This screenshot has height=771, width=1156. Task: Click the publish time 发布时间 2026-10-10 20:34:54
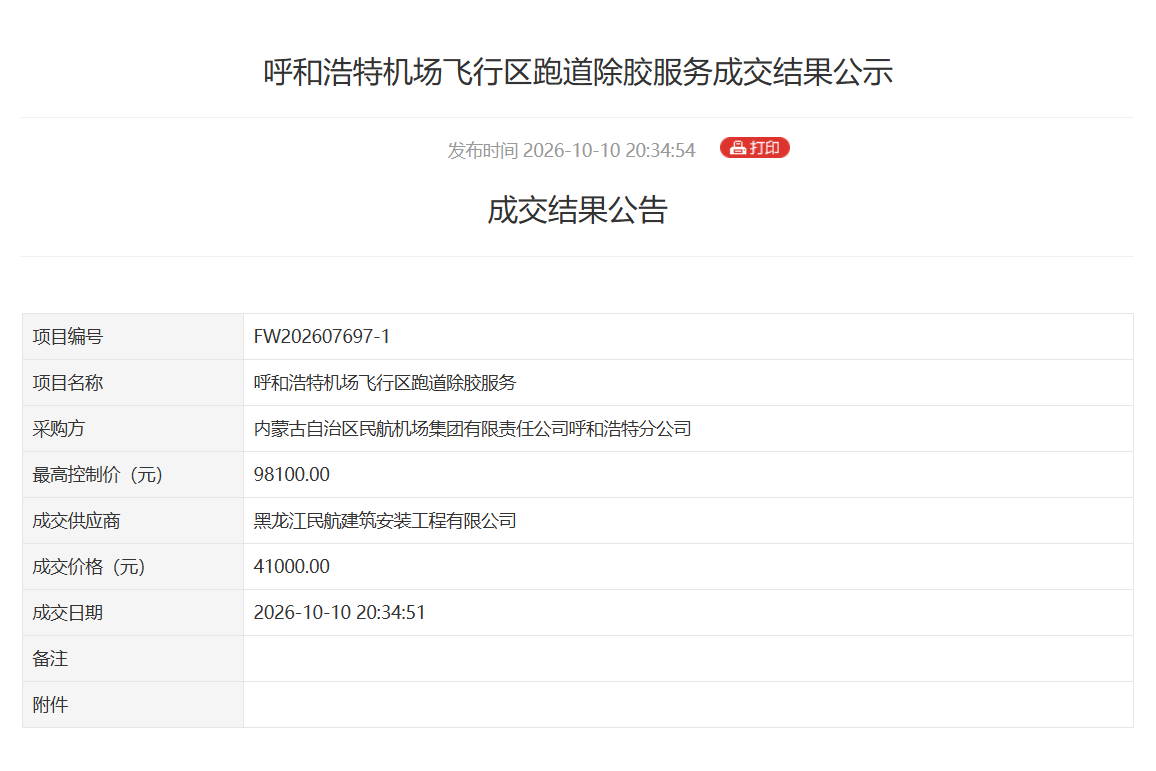(x=571, y=150)
